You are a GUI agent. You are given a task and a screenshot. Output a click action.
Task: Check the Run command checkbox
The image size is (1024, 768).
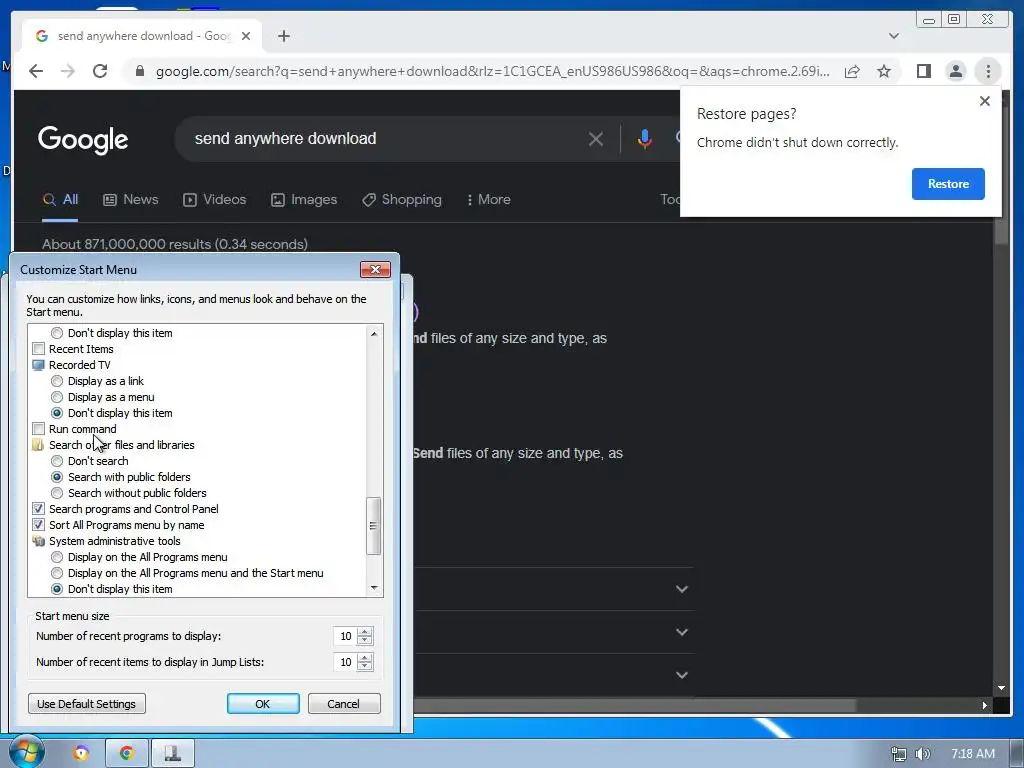tap(39, 429)
